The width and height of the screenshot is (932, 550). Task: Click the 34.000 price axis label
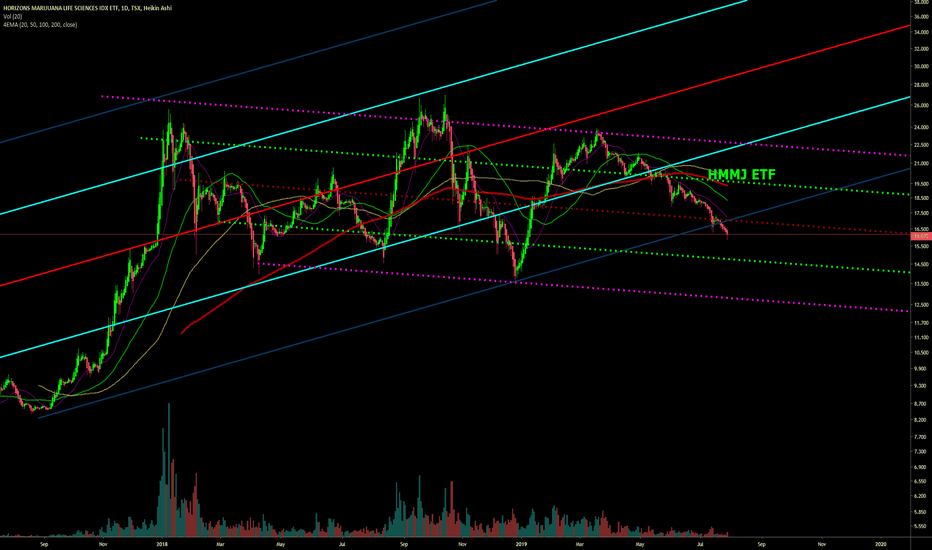click(921, 32)
